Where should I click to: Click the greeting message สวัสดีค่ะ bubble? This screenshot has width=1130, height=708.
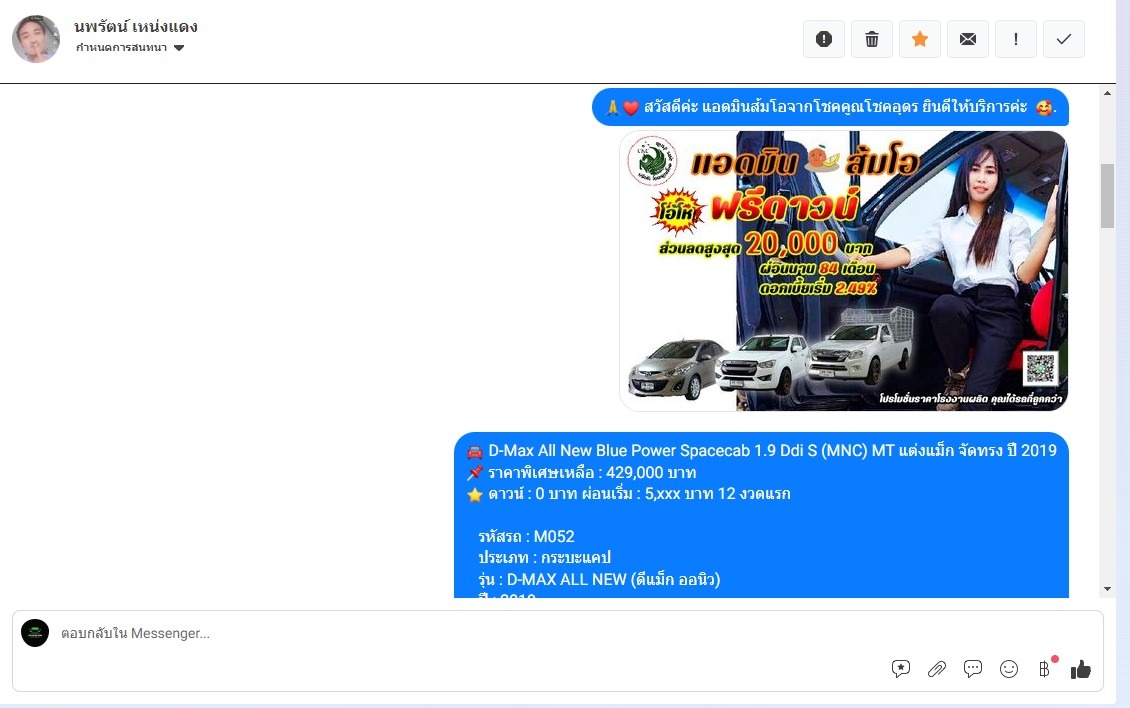click(x=830, y=107)
